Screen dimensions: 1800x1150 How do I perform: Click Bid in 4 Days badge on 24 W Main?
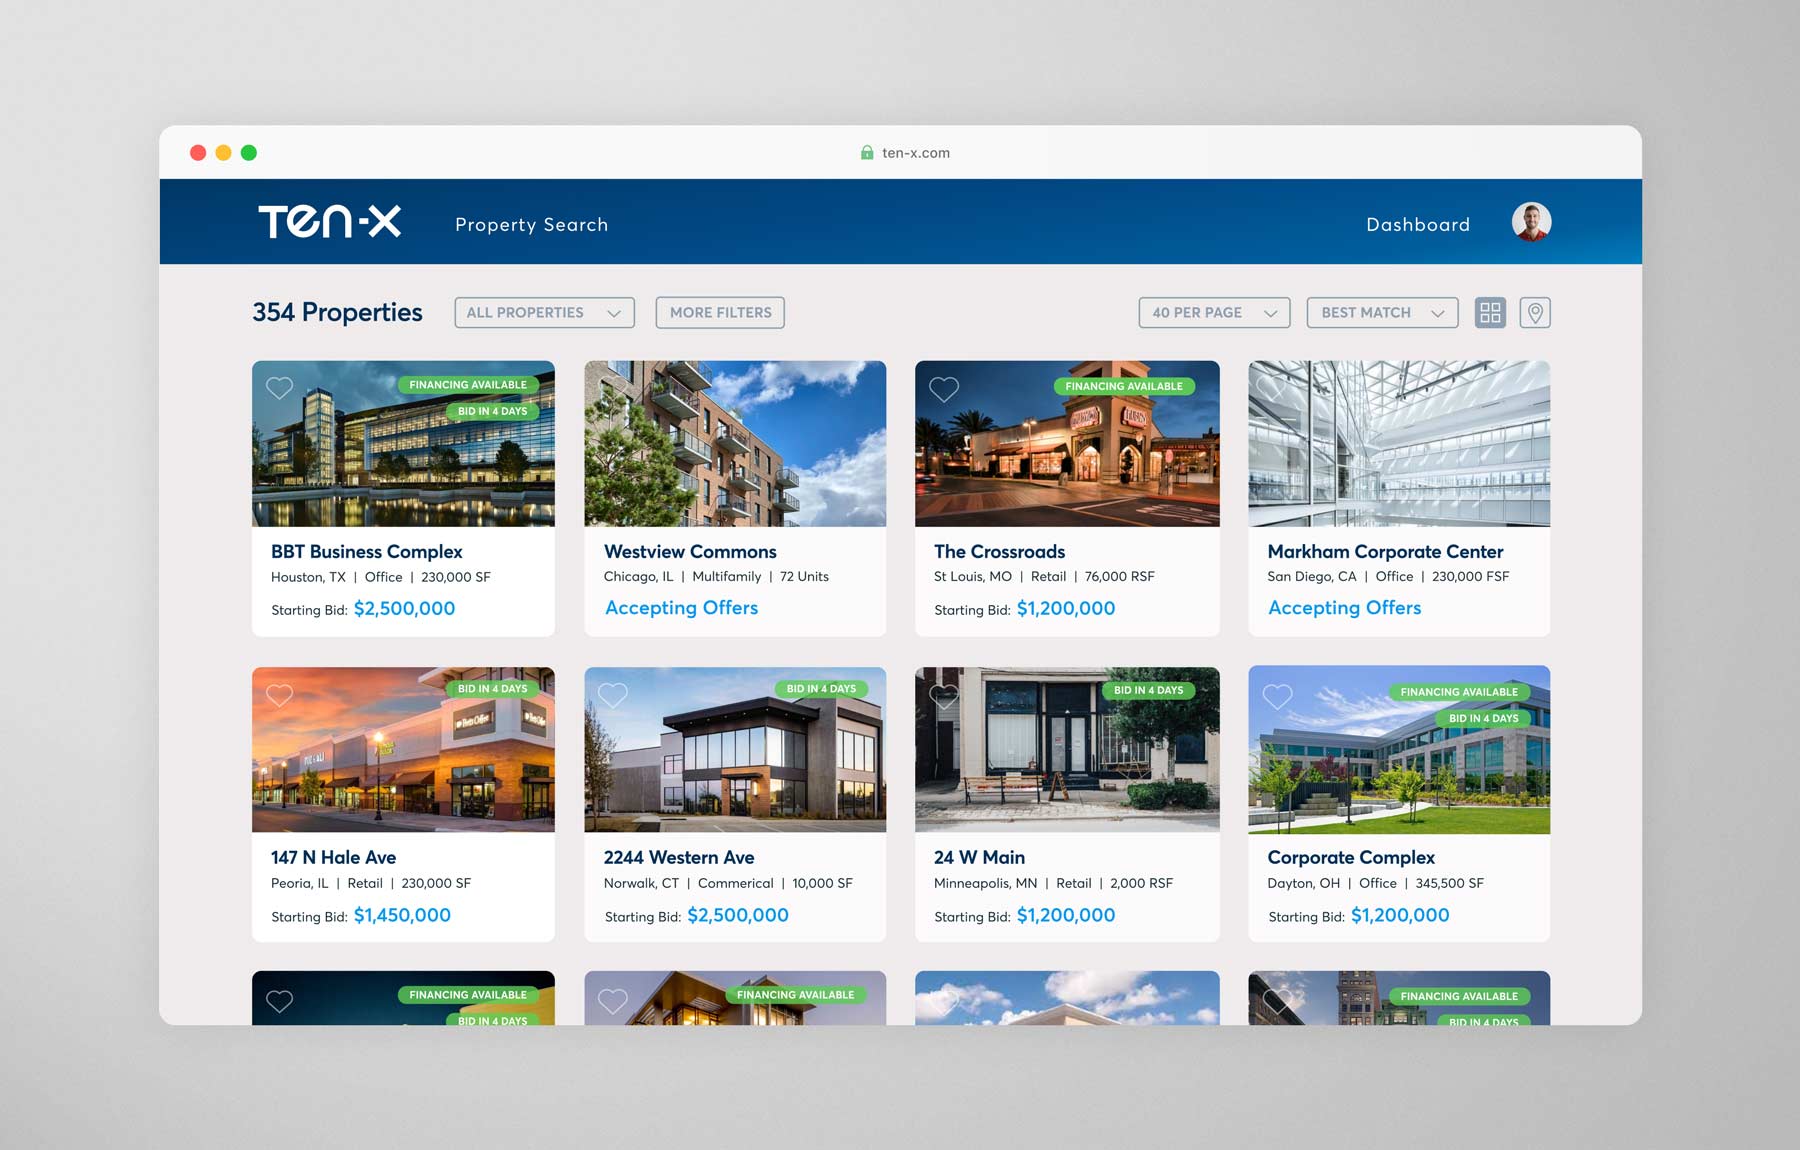[1148, 690]
